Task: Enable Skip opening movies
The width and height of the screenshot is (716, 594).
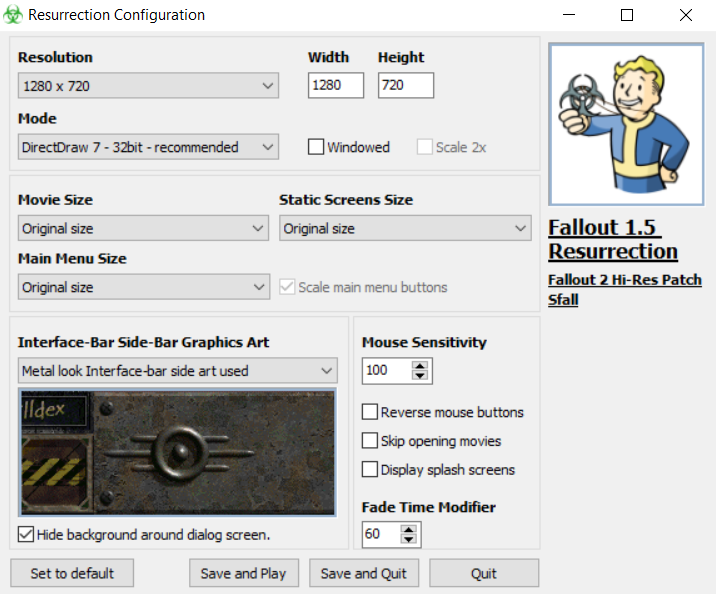Action: pyautogui.click(x=370, y=441)
